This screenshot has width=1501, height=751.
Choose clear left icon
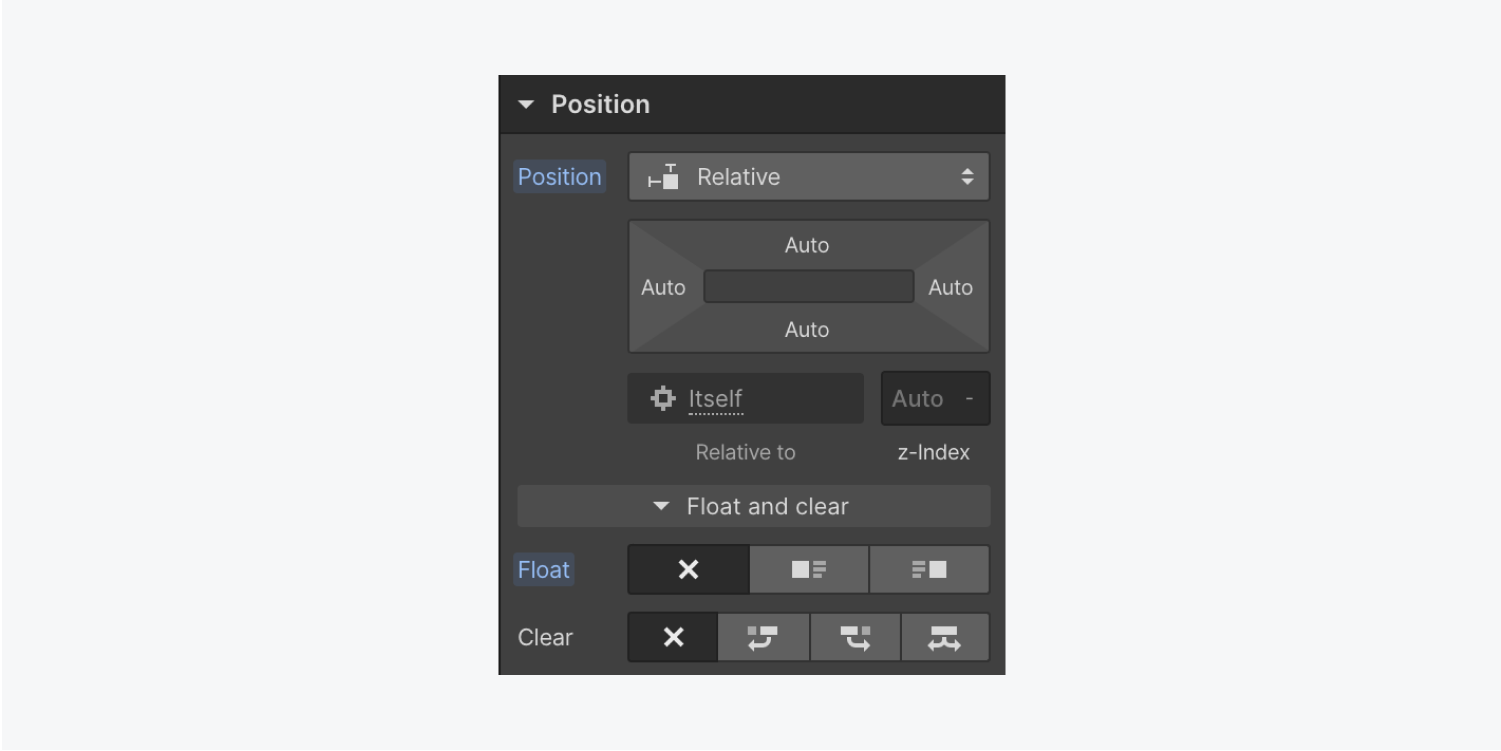(x=763, y=638)
